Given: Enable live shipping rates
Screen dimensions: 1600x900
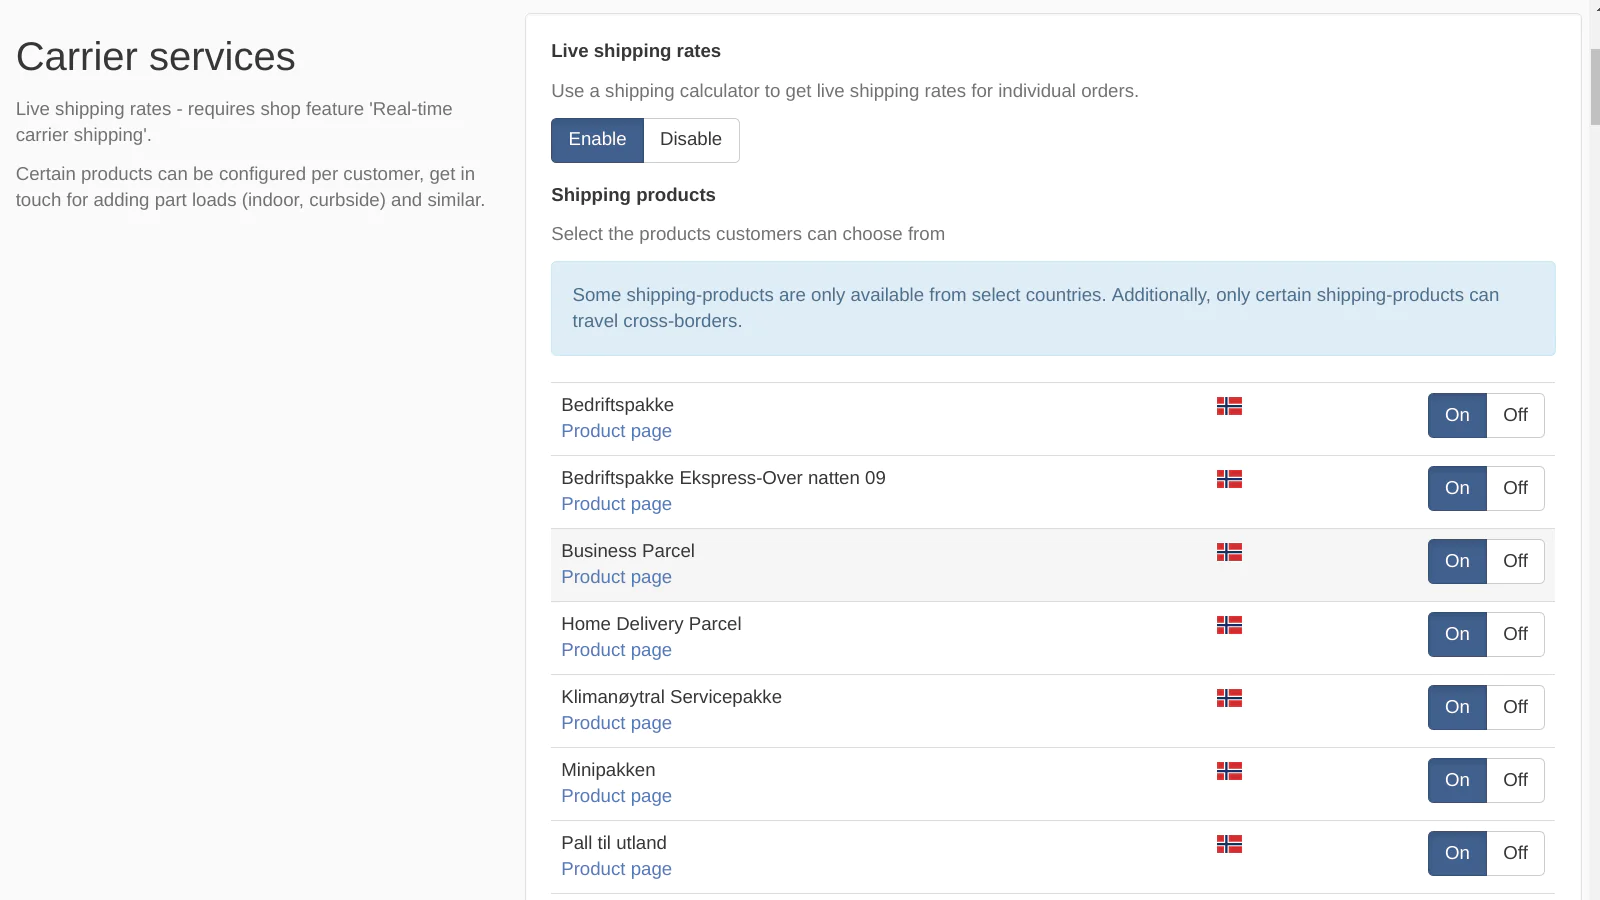Looking at the screenshot, I should (597, 140).
